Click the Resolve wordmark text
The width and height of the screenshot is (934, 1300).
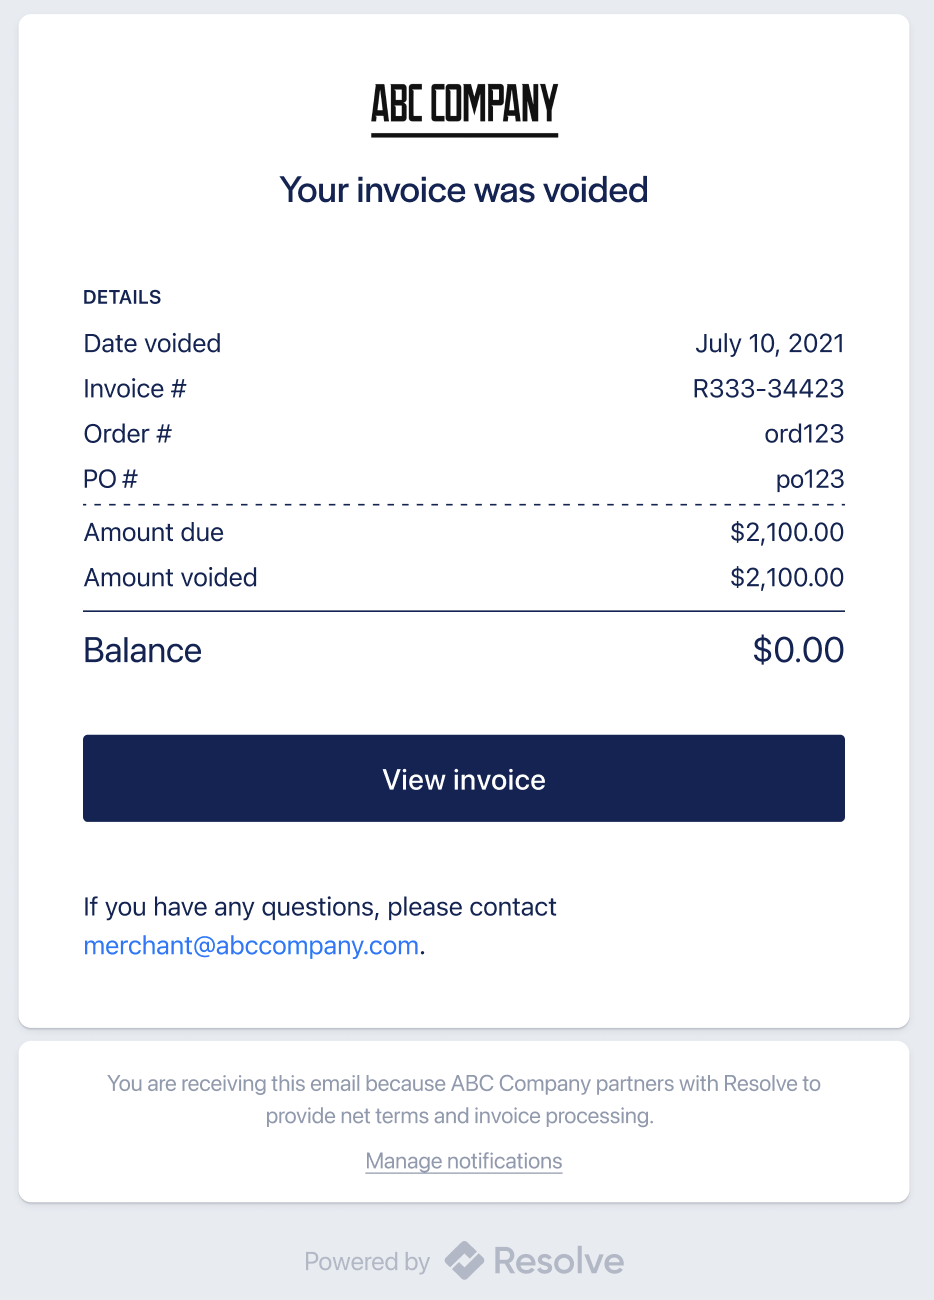559,1261
